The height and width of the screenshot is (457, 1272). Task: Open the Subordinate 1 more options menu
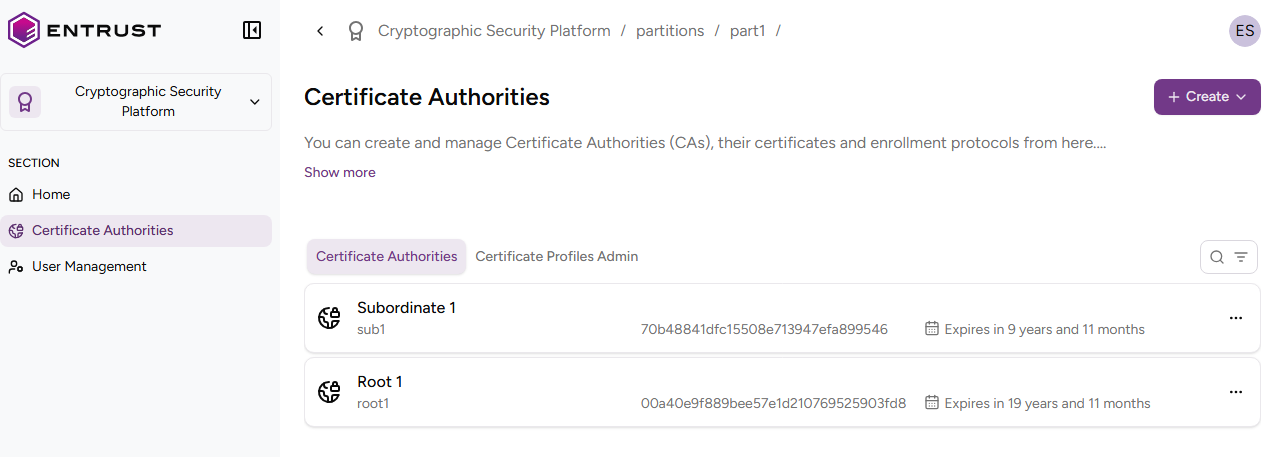(x=1235, y=318)
